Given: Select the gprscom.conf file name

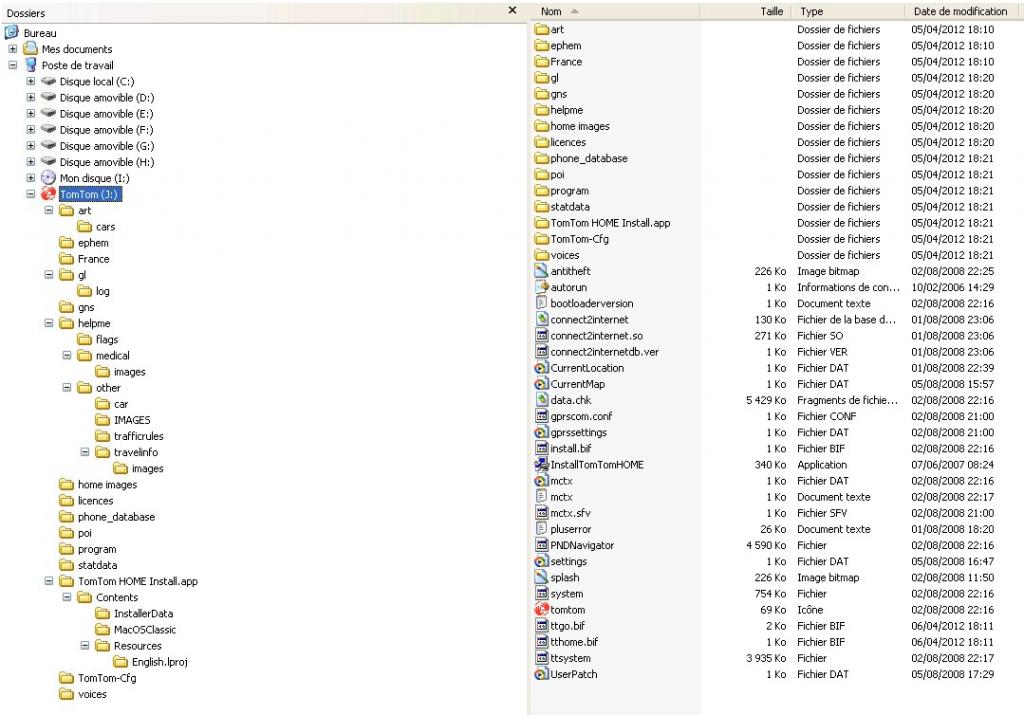Looking at the screenshot, I should tap(581, 416).
